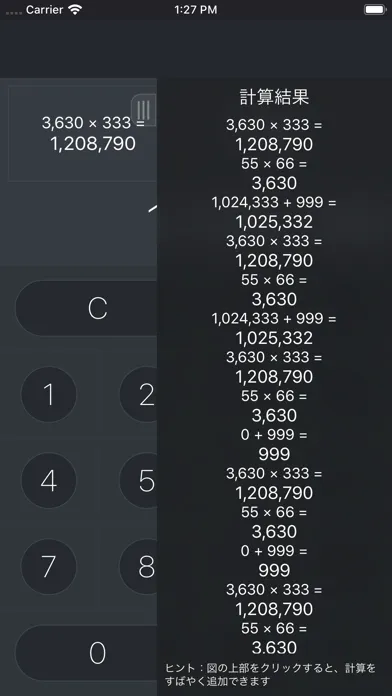Image resolution: width=392 pixels, height=696 pixels.
Task: Tap the calculator display showing 1,208,790
Action: click(83, 134)
